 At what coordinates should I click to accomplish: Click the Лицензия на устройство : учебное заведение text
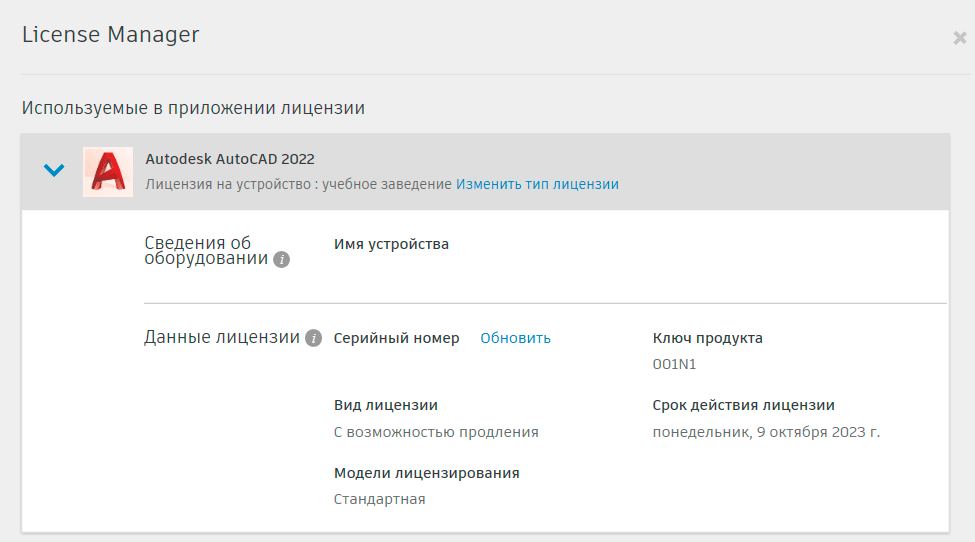(298, 184)
